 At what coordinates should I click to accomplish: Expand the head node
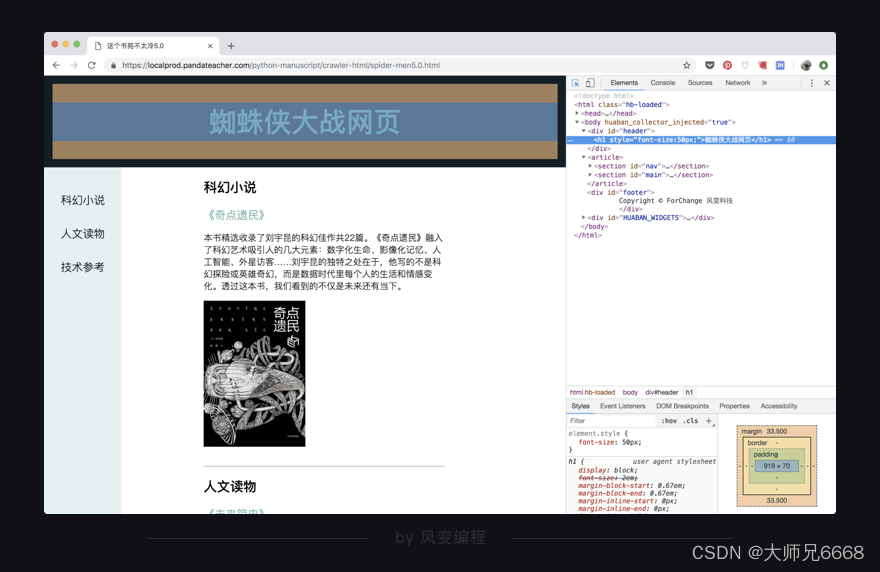point(577,113)
